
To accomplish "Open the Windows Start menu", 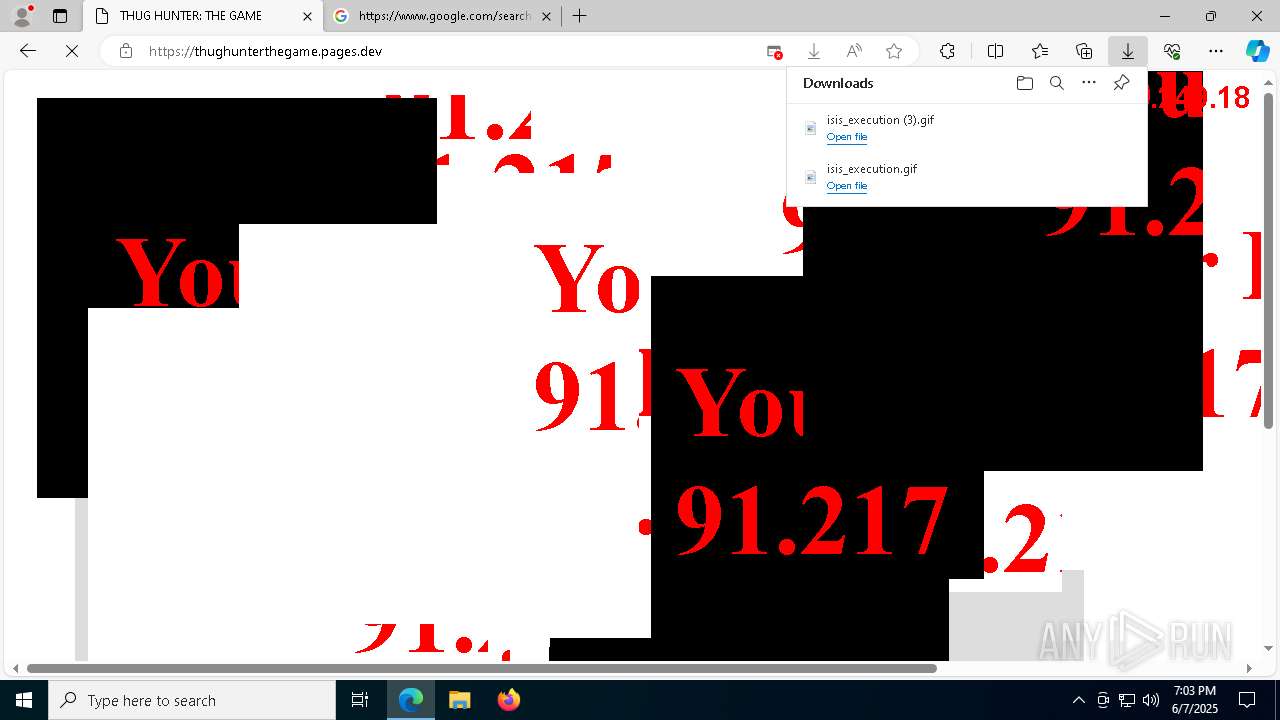I will pyautogui.click(x=24, y=700).
